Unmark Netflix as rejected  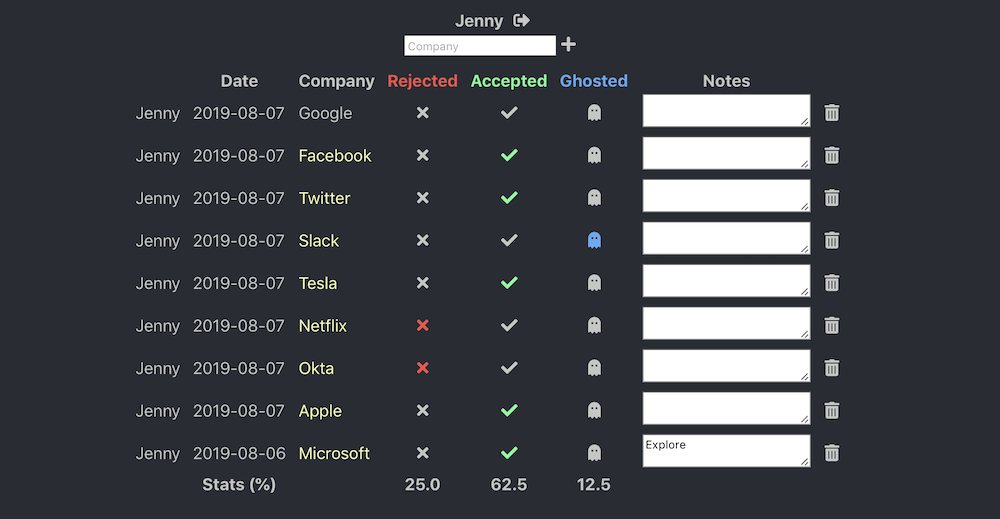pos(422,326)
